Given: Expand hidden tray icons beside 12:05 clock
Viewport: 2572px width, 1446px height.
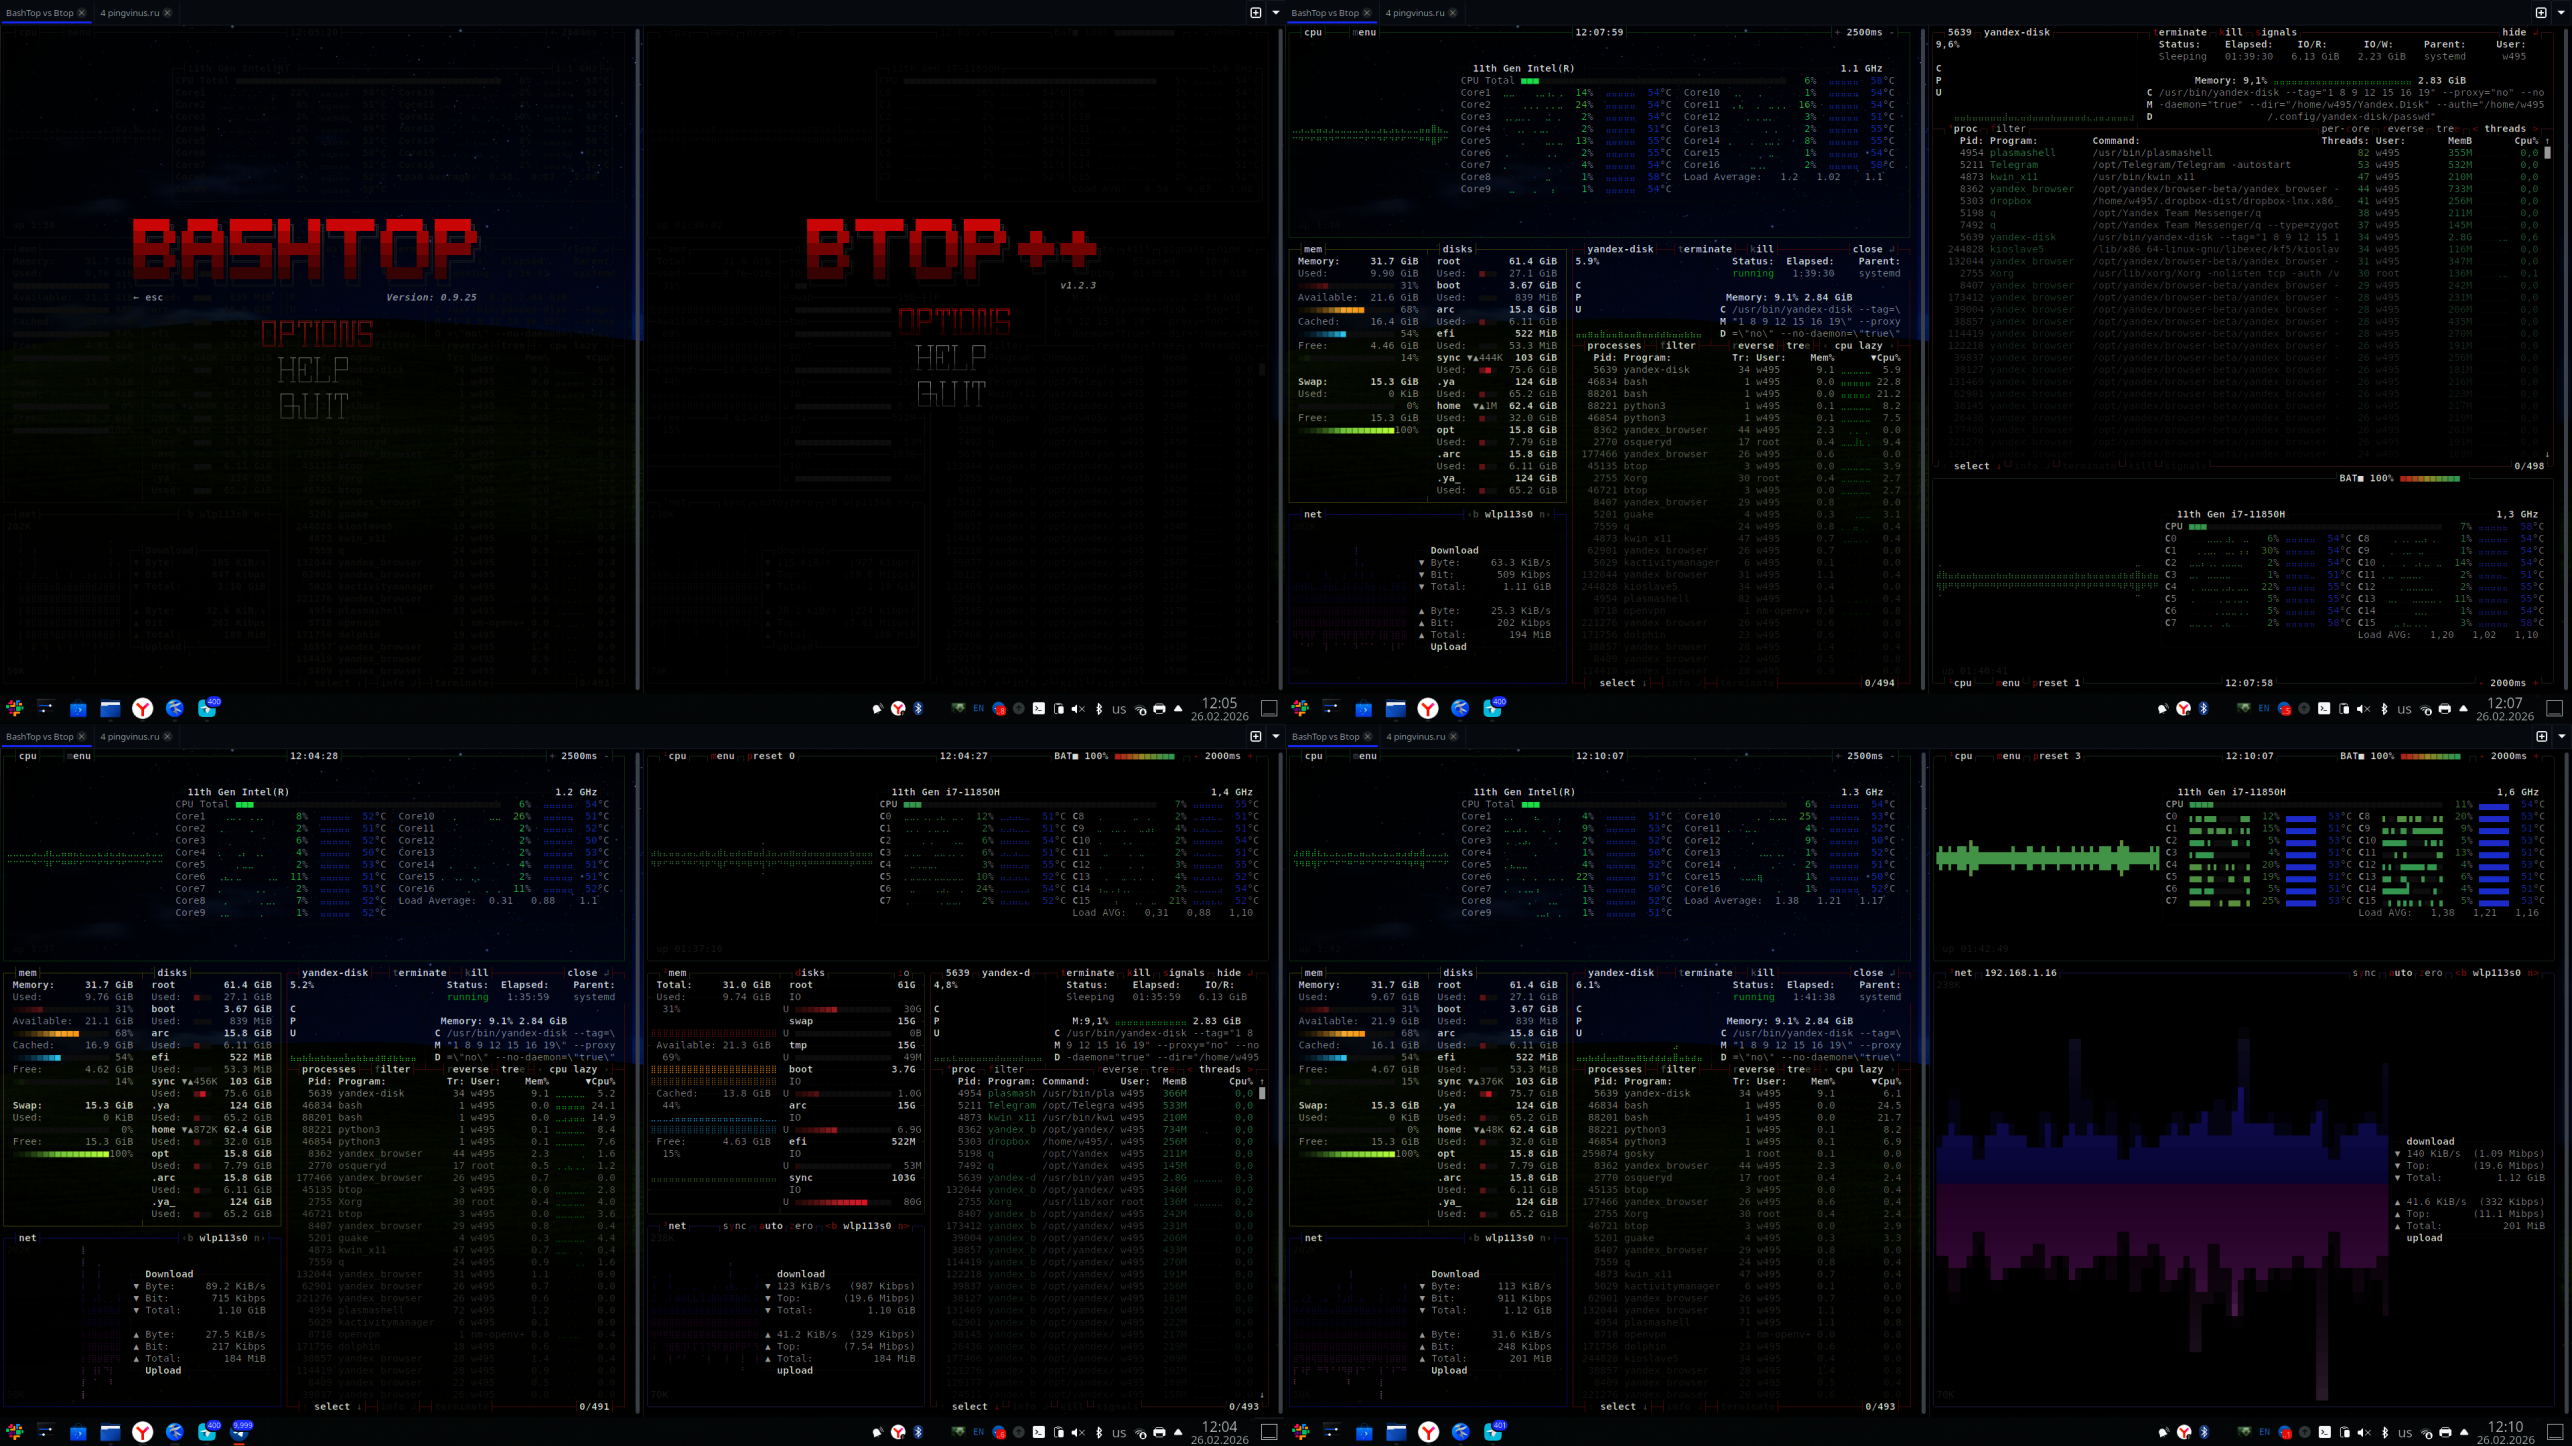Looking at the screenshot, I should point(1178,708).
